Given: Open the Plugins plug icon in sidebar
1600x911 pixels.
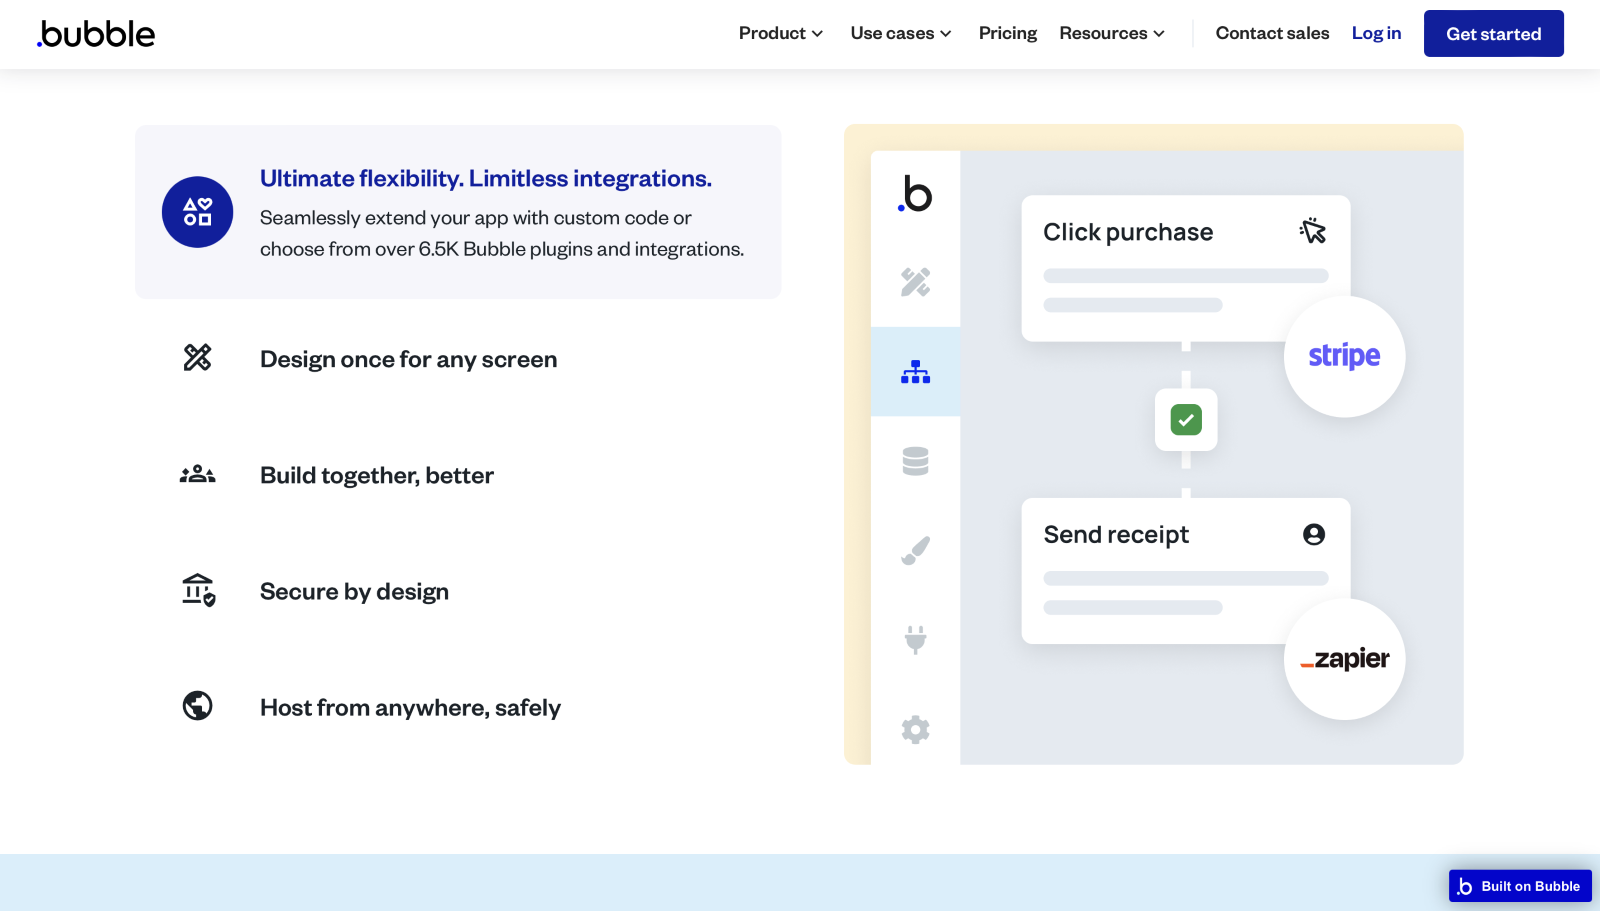Looking at the screenshot, I should [915, 639].
